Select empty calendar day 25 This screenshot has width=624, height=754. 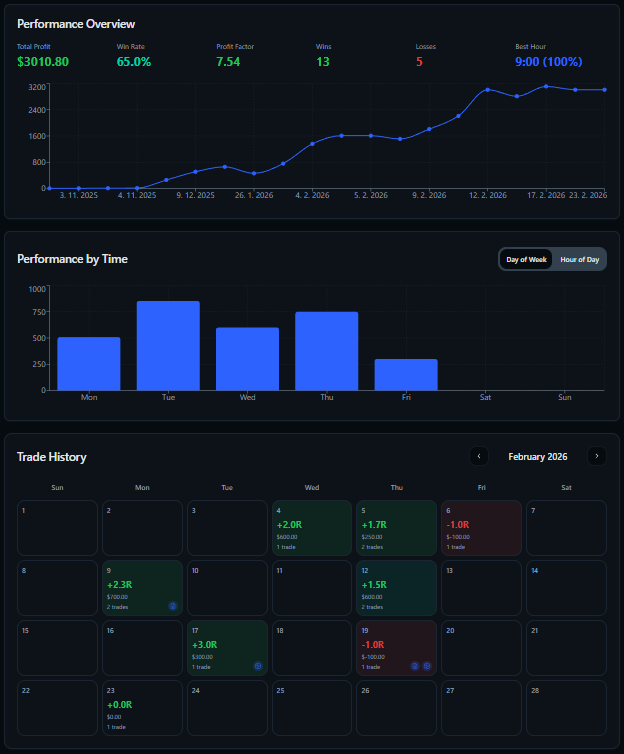(x=312, y=708)
